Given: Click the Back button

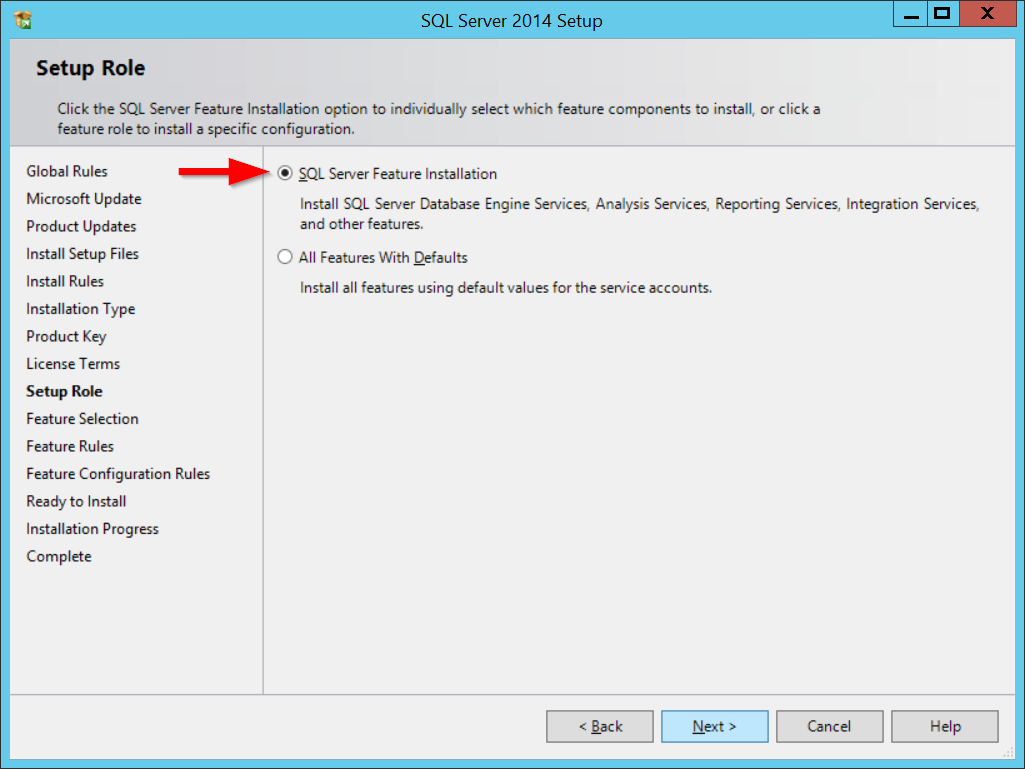Looking at the screenshot, I should [600, 727].
